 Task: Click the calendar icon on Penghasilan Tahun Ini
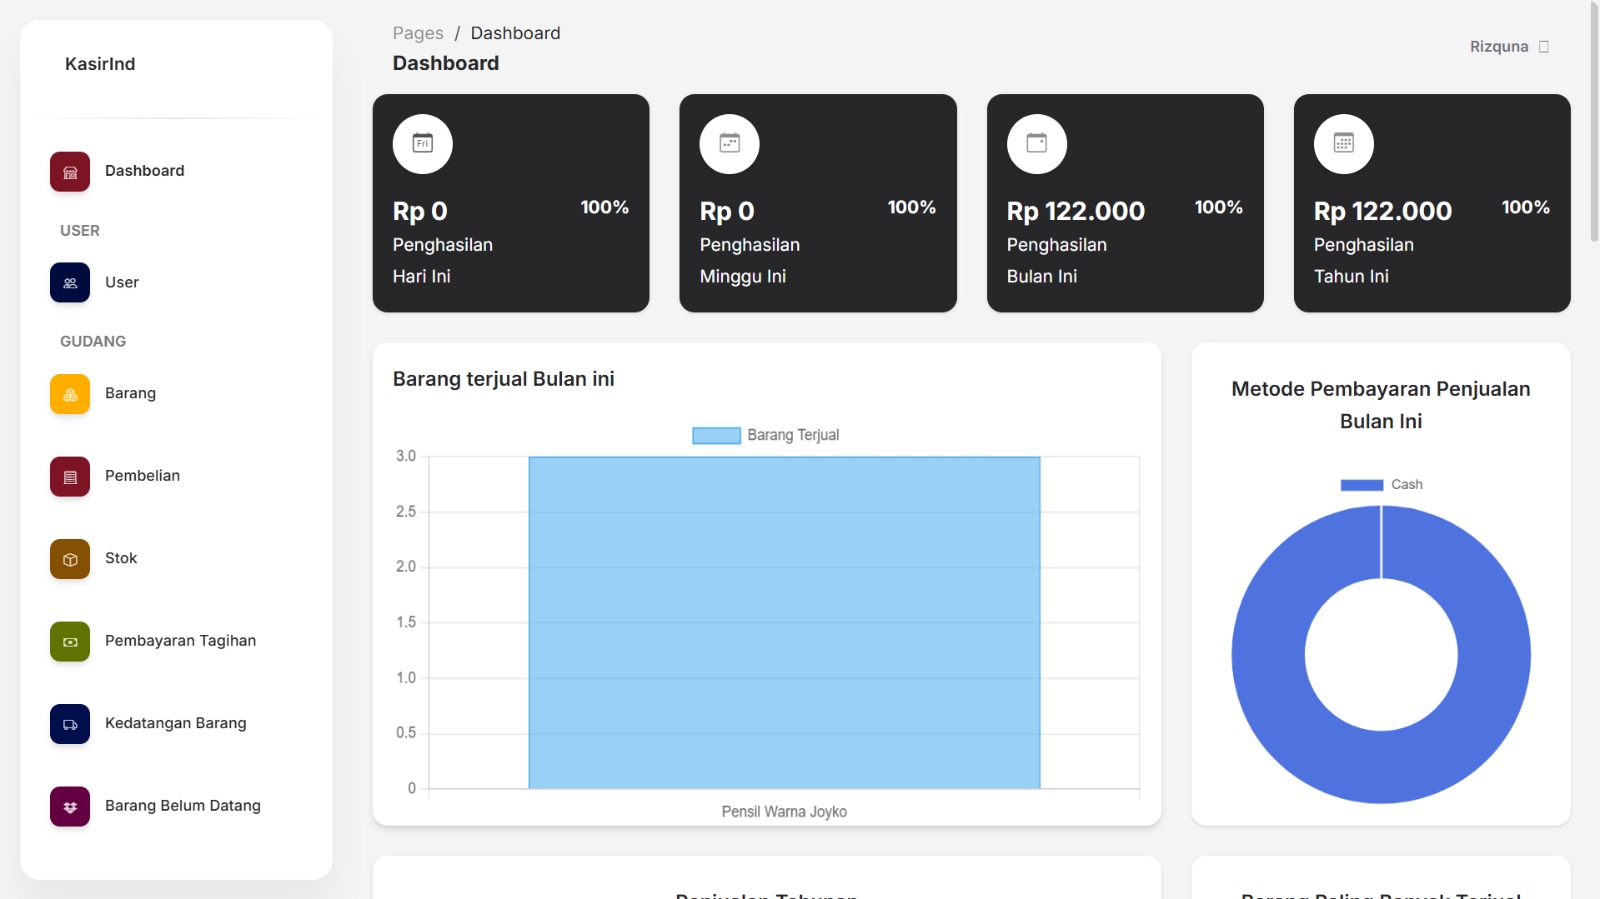coord(1343,144)
